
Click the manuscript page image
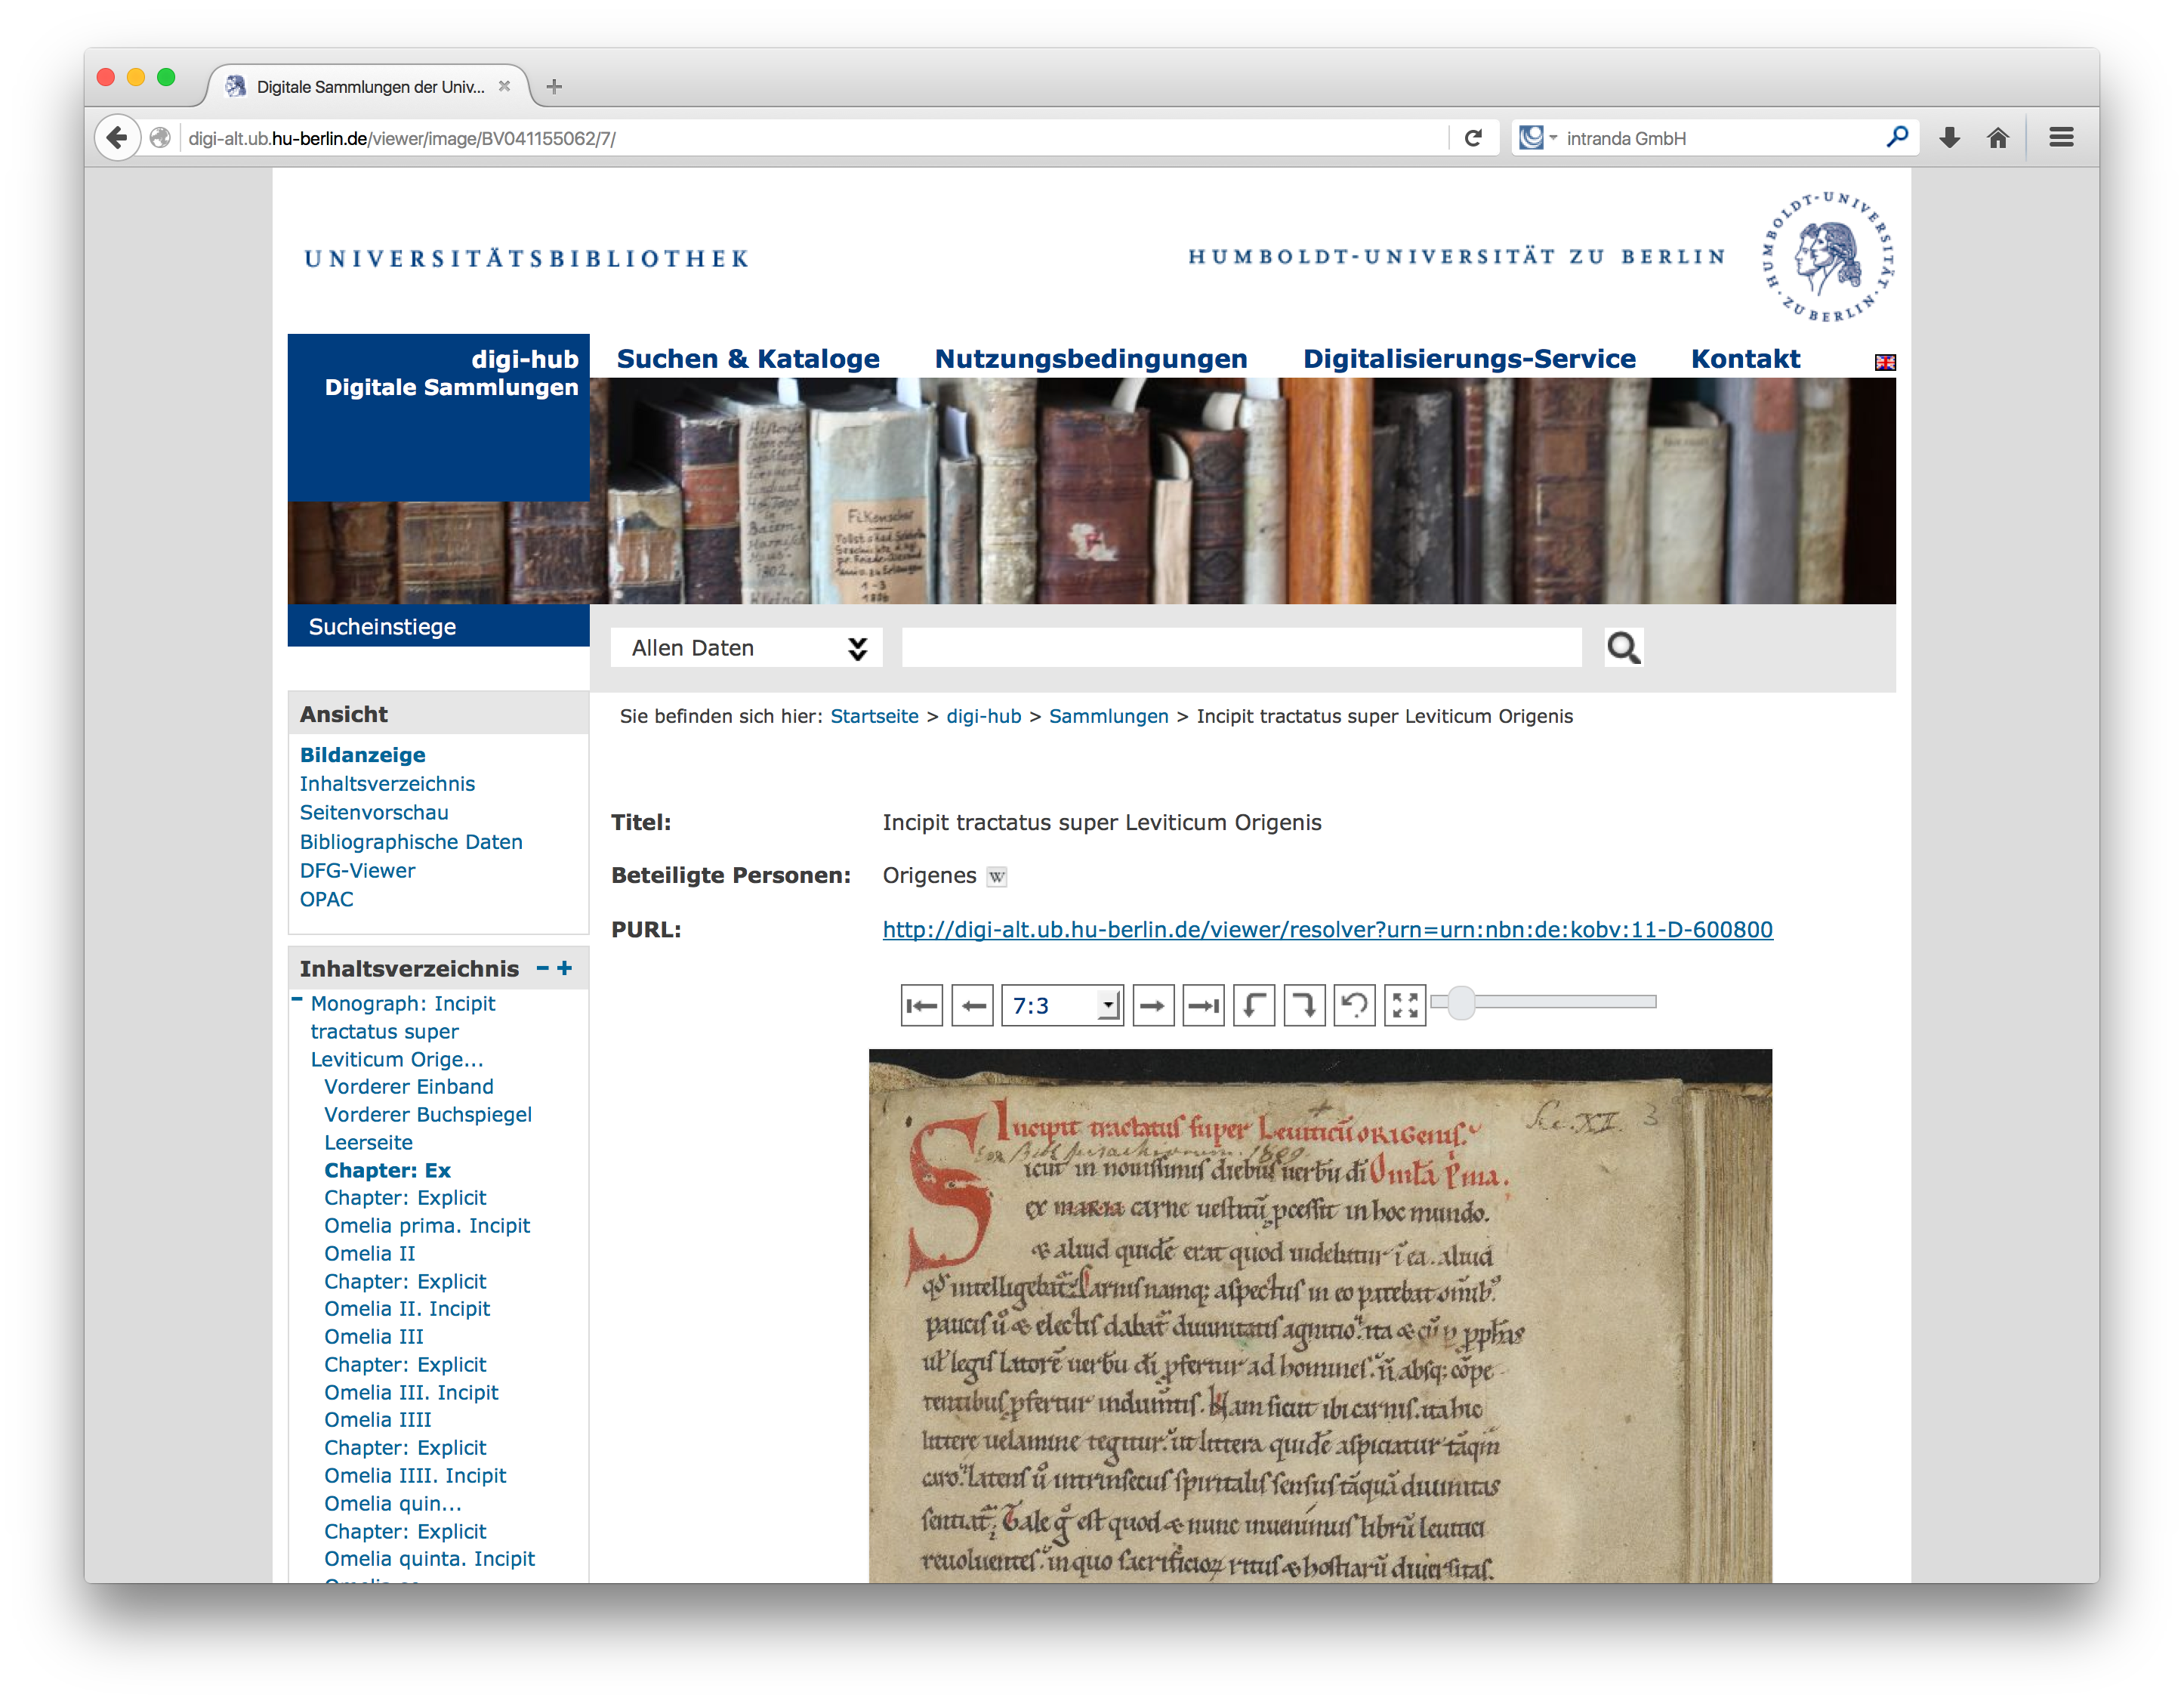[x=1320, y=1316]
